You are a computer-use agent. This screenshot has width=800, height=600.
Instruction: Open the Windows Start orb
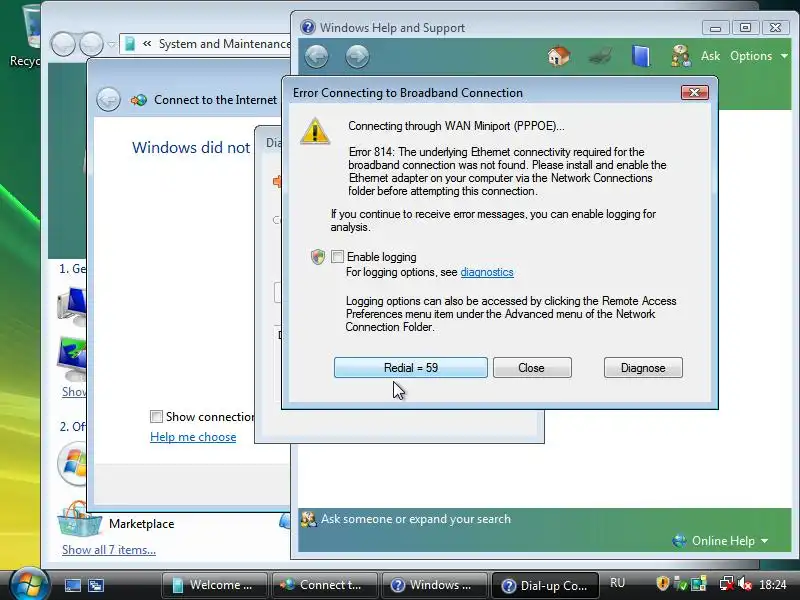[29, 584]
